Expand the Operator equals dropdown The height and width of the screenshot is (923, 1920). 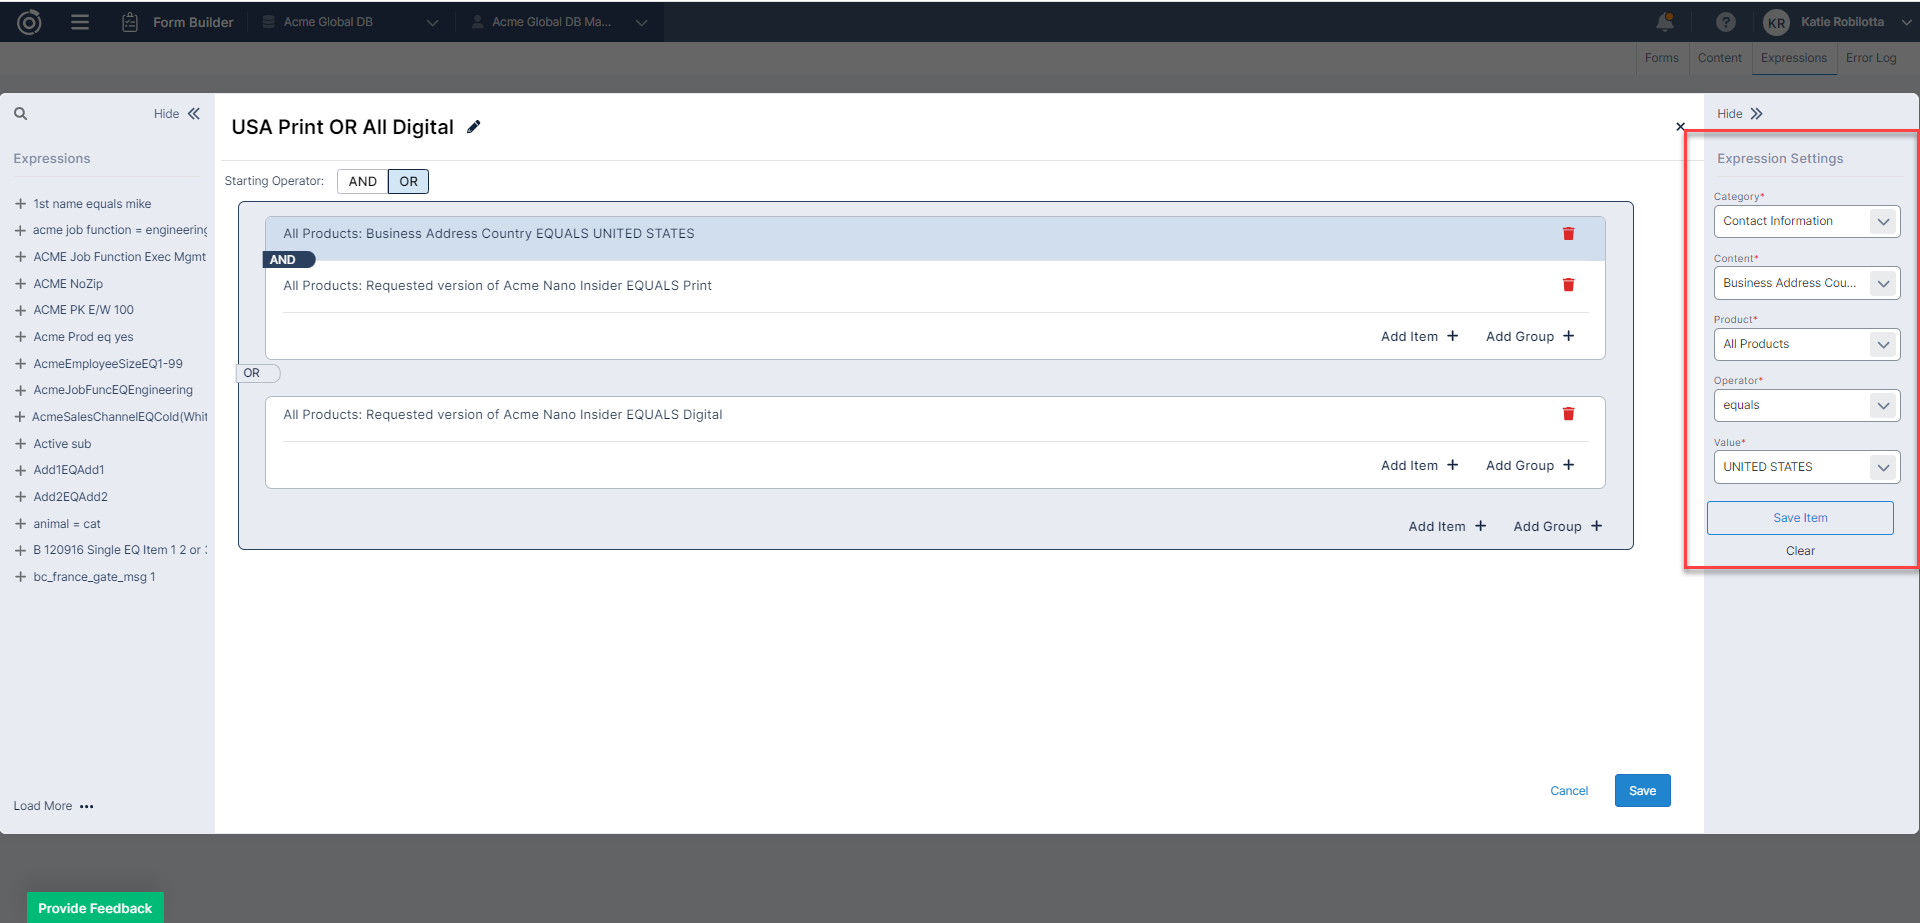(x=1806, y=406)
